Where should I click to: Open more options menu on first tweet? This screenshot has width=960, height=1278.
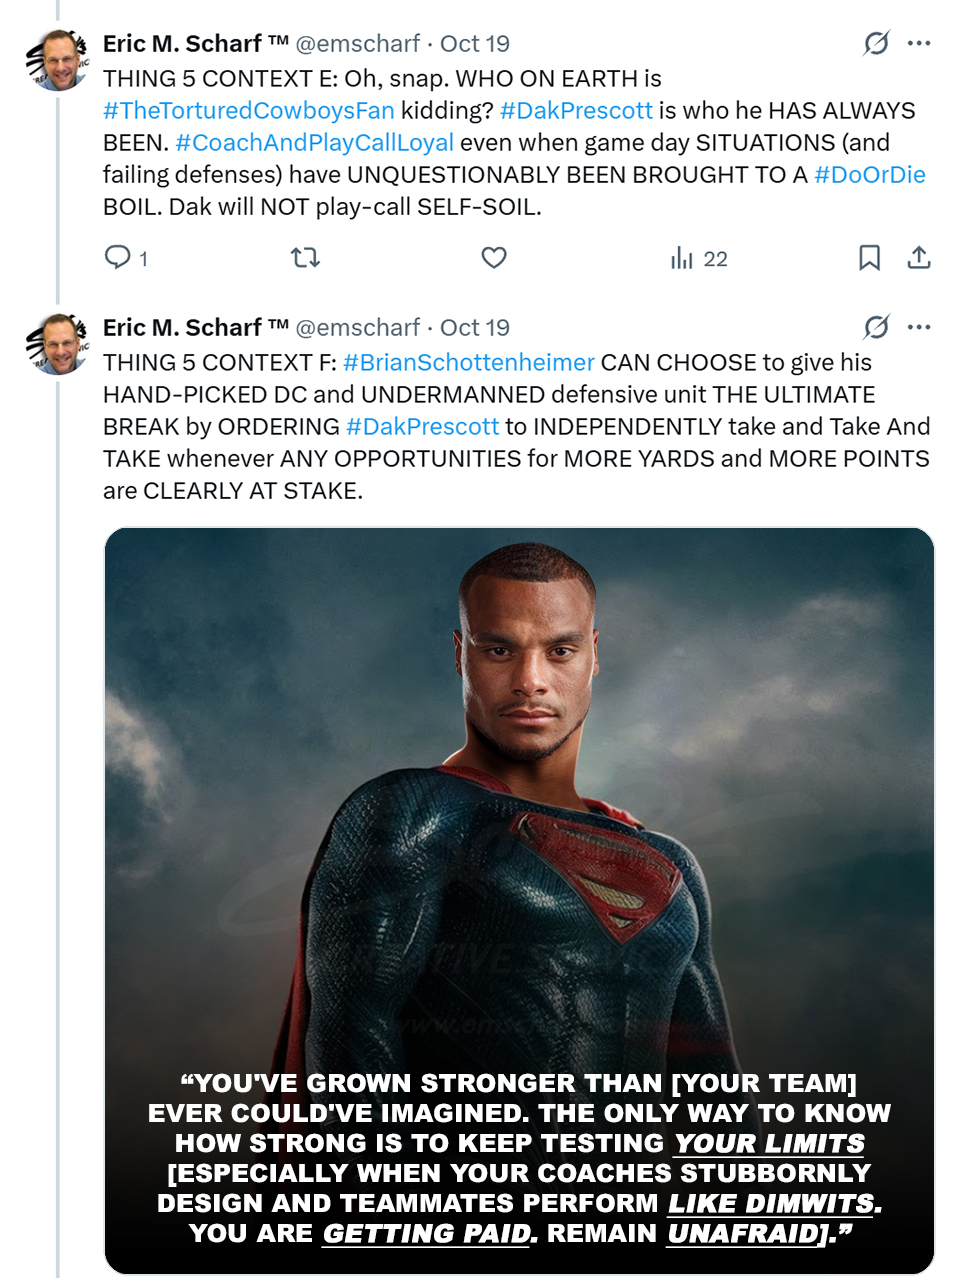click(x=919, y=43)
